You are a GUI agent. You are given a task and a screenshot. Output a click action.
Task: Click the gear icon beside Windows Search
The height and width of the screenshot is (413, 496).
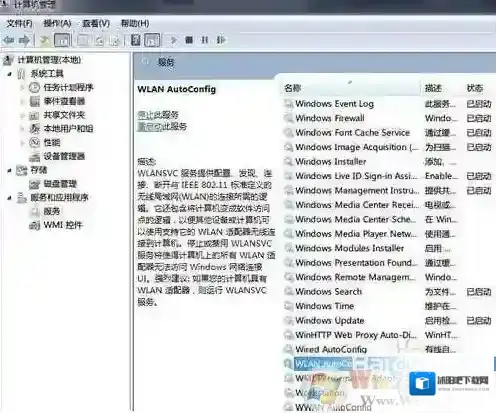tap(288, 292)
